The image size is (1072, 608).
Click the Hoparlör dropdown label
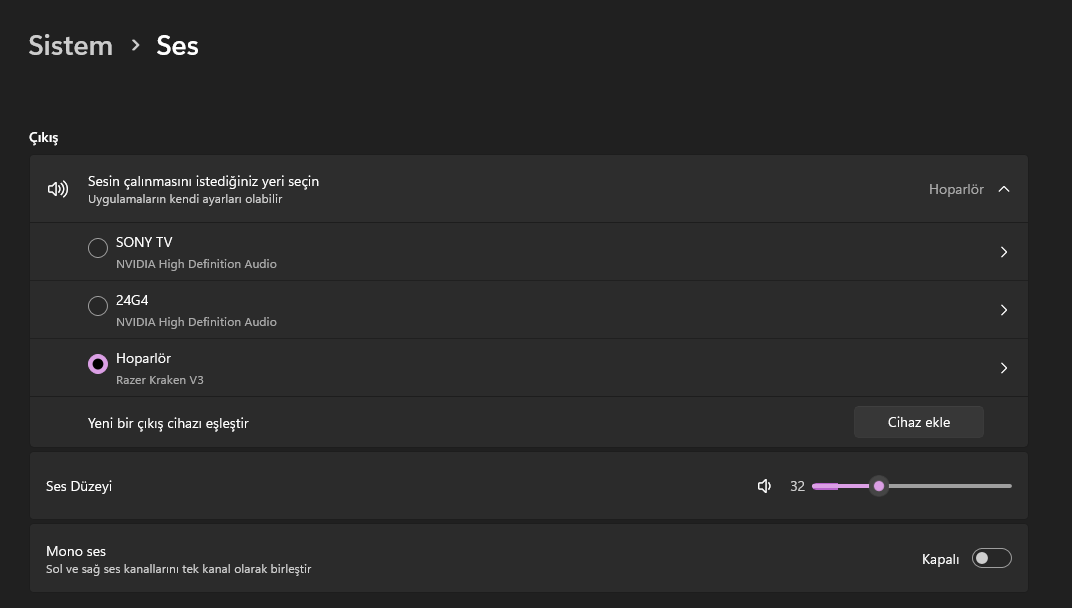pyautogui.click(x=955, y=189)
